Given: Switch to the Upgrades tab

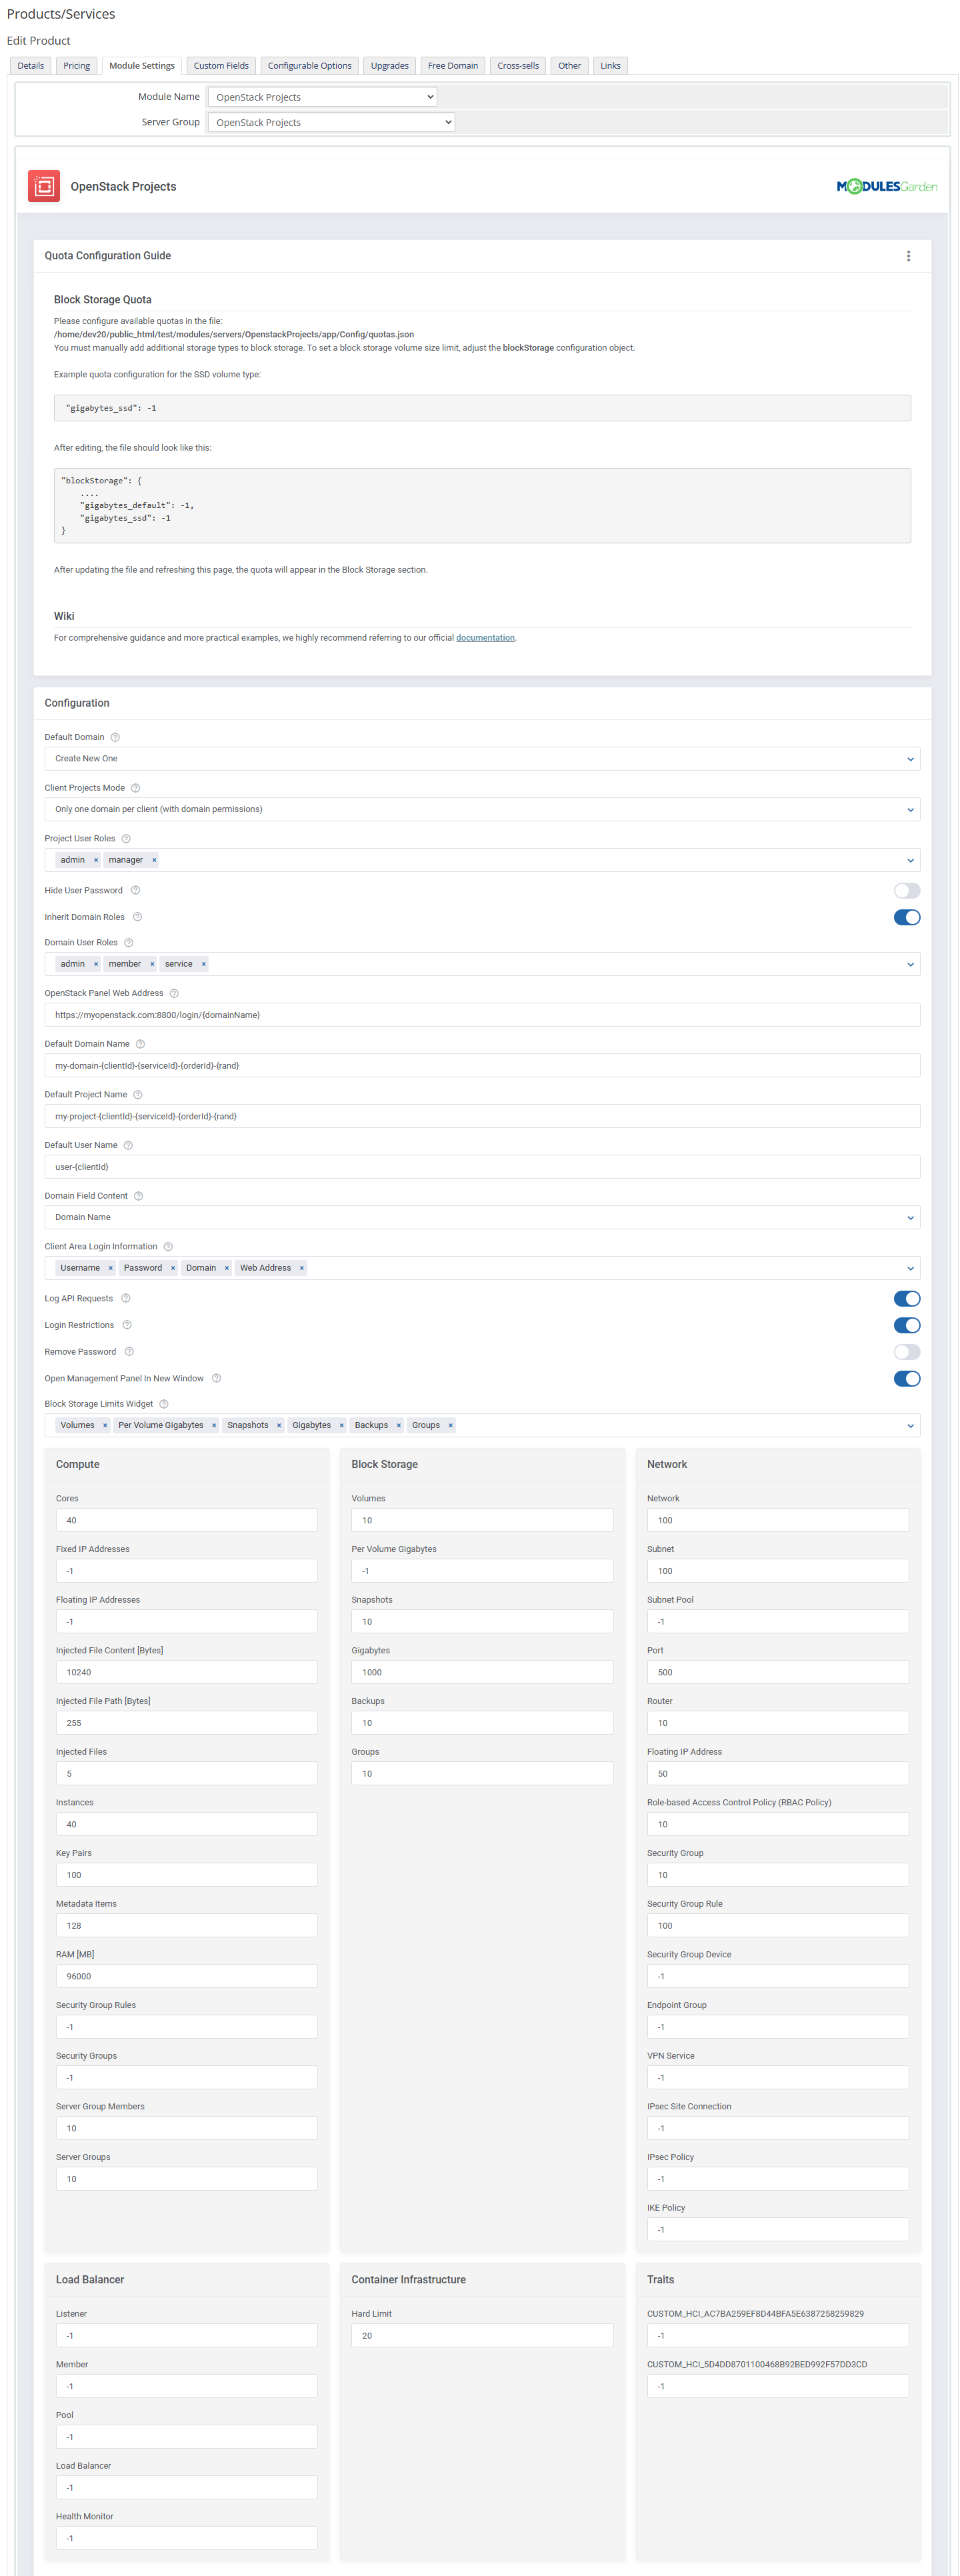Looking at the screenshot, I should [390, 66].
